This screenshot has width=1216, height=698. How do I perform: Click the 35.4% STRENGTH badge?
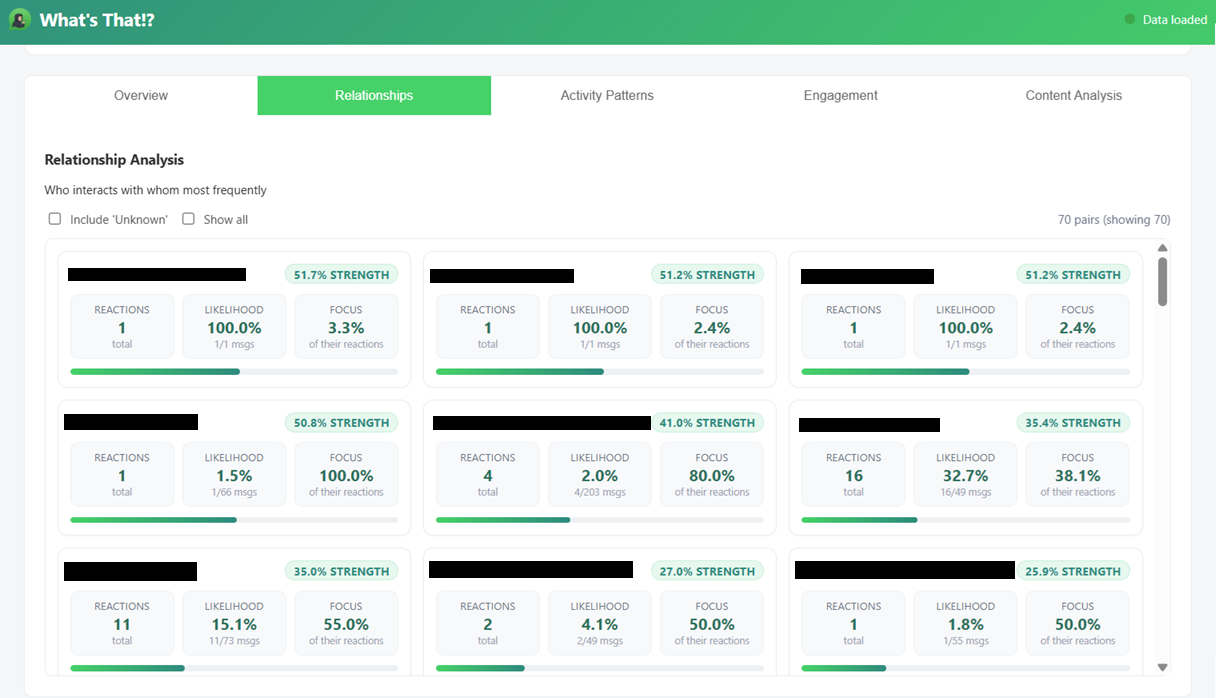pos(1073,423)
